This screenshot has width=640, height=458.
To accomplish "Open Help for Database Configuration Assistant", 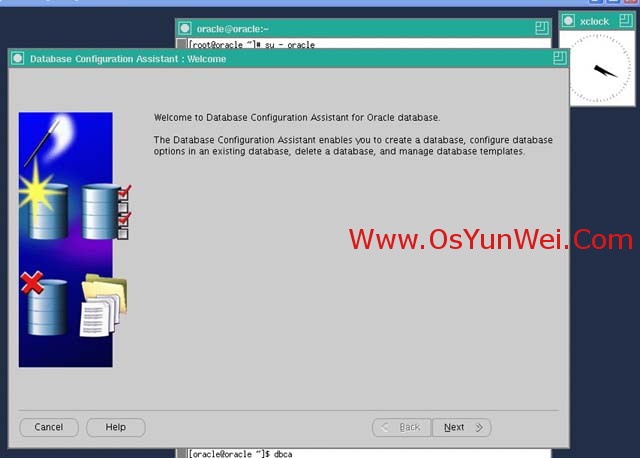I will tap(116, 427).
